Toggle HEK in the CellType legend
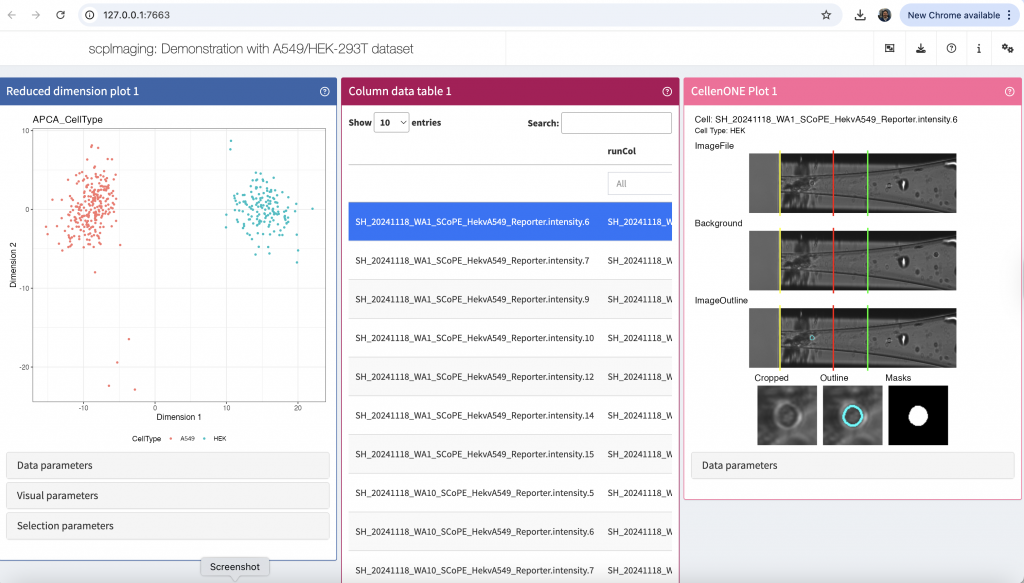This screenshot has width=1024, height=583. coord(221,438)
